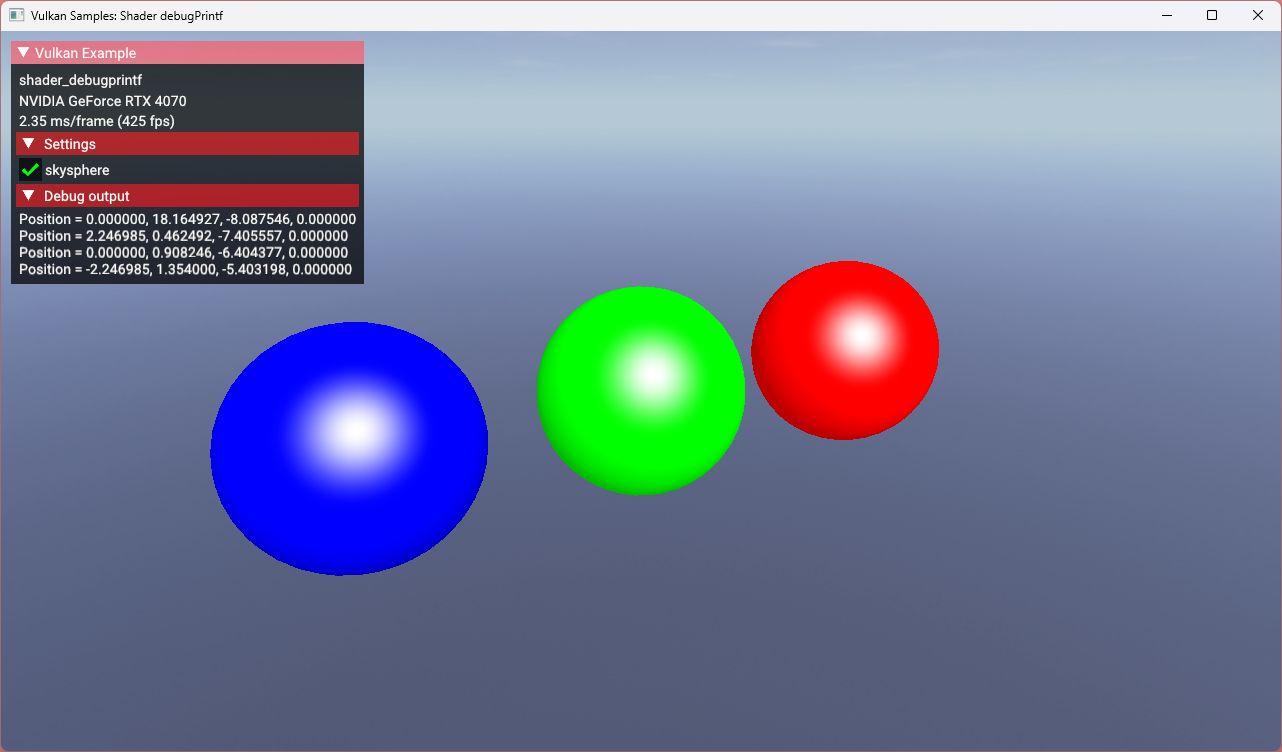The image size is (1282, 752).
Task: Uncheck the skysphere checkbox
Action: coord(30,170)
